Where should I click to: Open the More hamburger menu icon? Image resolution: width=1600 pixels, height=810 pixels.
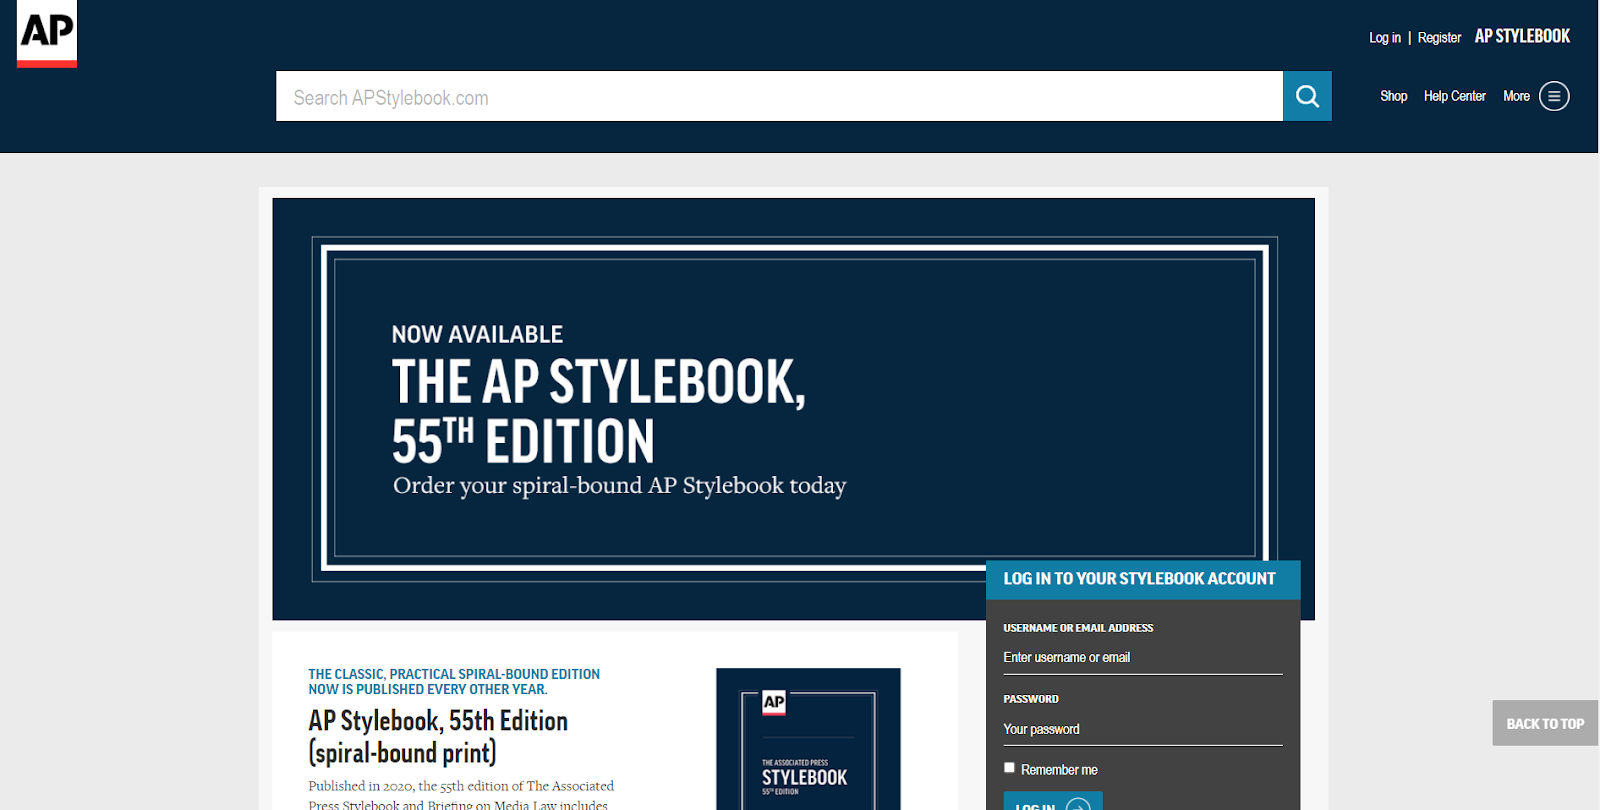click(1554, 96)
